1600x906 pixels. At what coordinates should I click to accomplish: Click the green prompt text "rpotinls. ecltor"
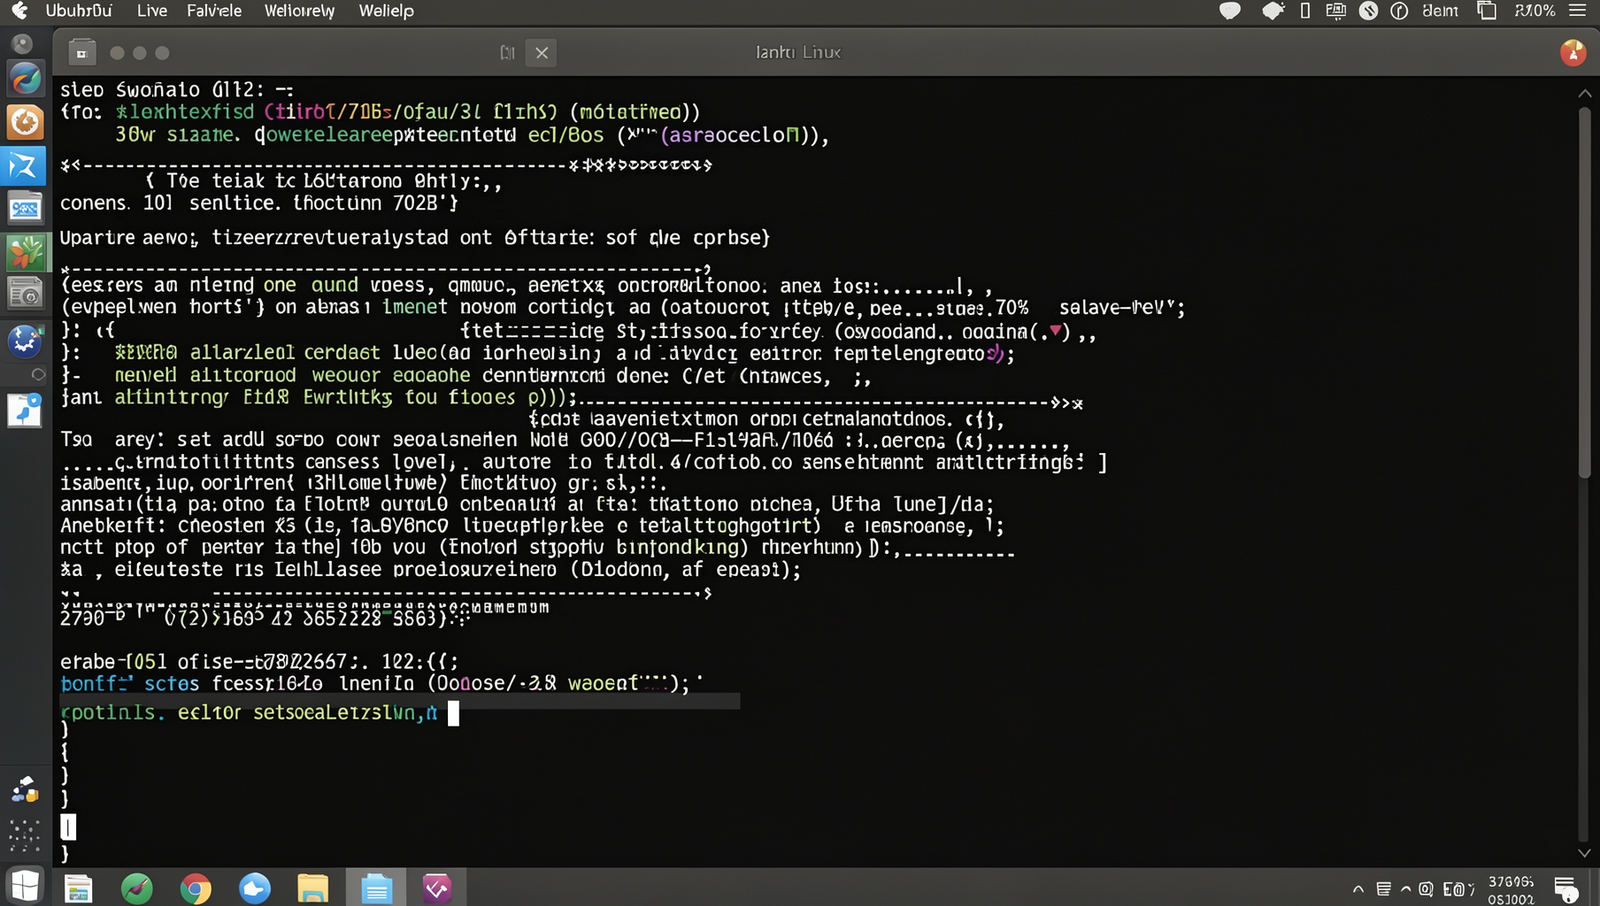pos(151,712)
